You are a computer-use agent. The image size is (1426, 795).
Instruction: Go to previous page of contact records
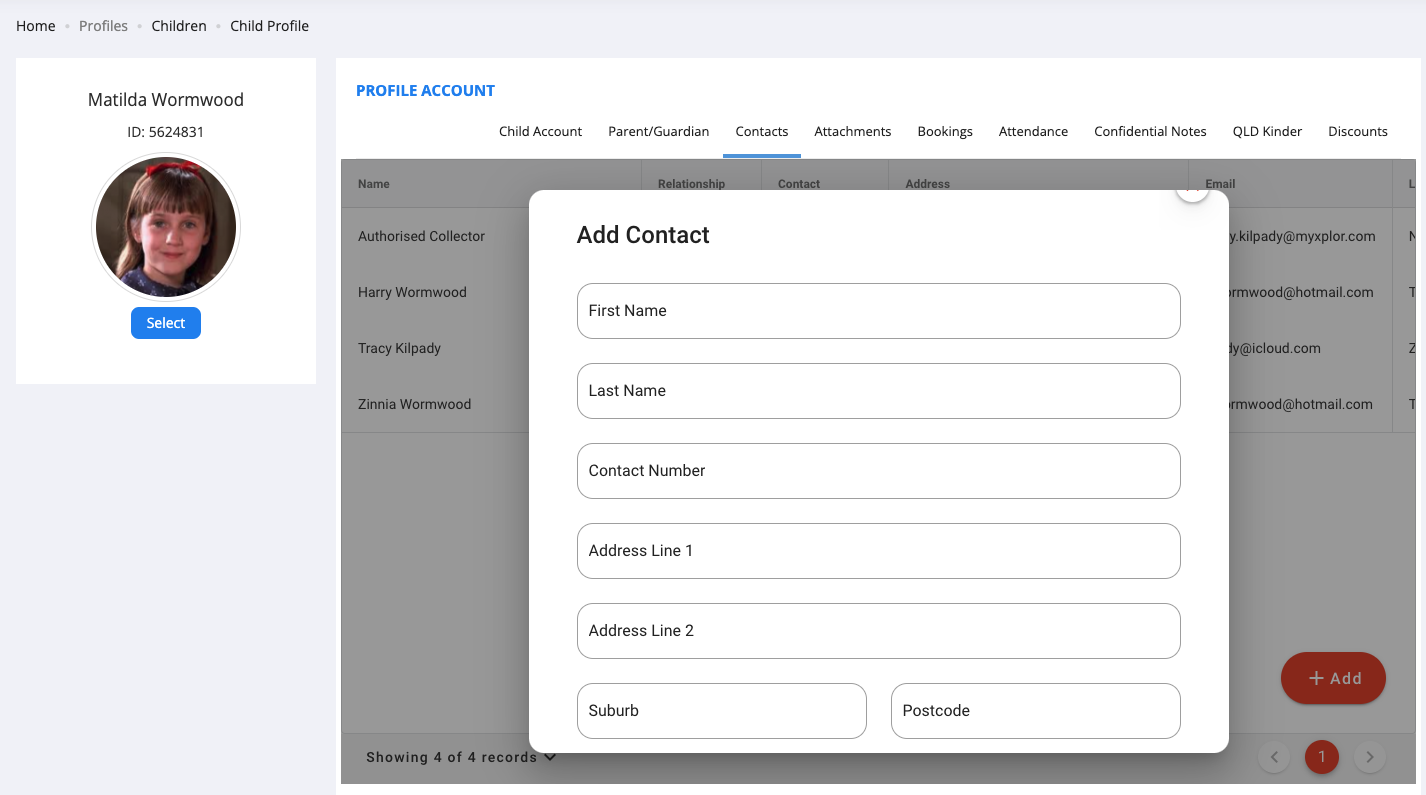coord(1274,757)
